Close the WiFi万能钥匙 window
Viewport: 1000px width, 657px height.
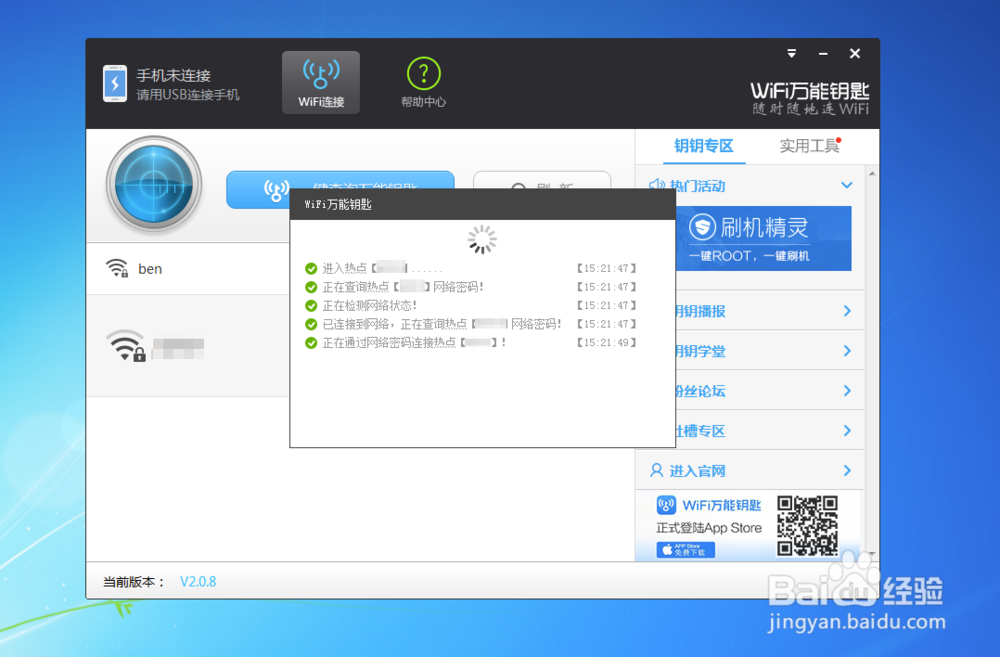(x=855, y=54)
